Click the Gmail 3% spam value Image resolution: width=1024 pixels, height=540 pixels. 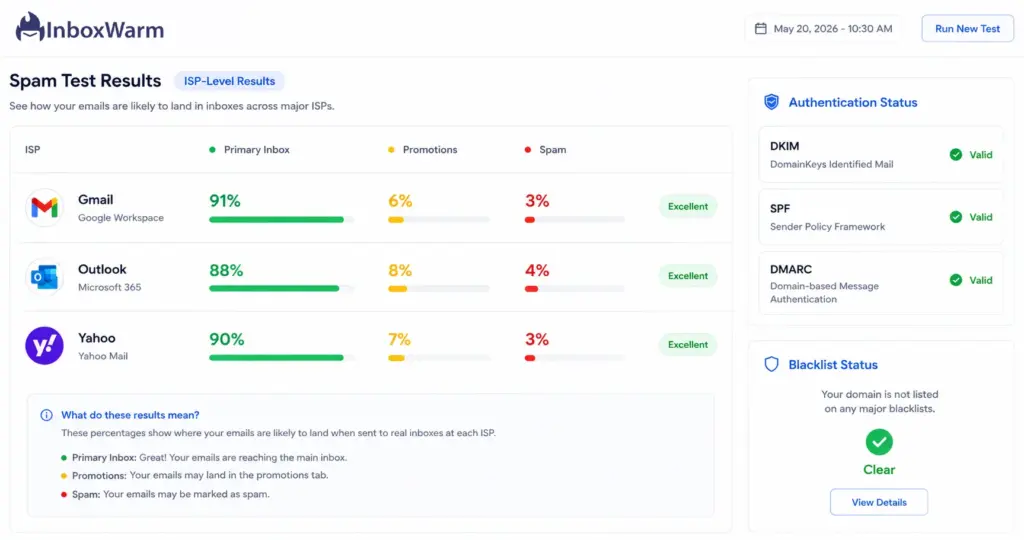(537, 200)
